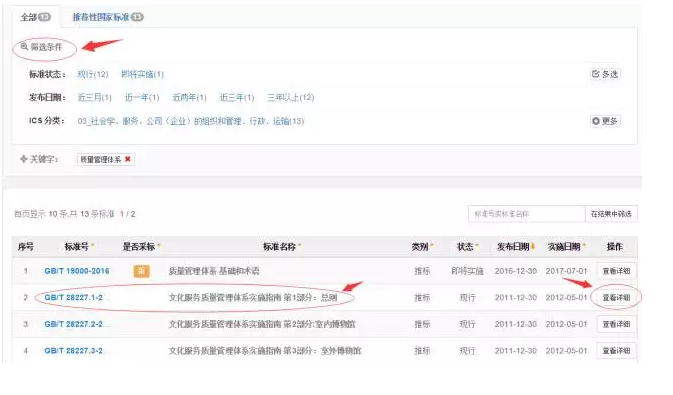Filter by 即将实施(1) status

pos(142,74)
